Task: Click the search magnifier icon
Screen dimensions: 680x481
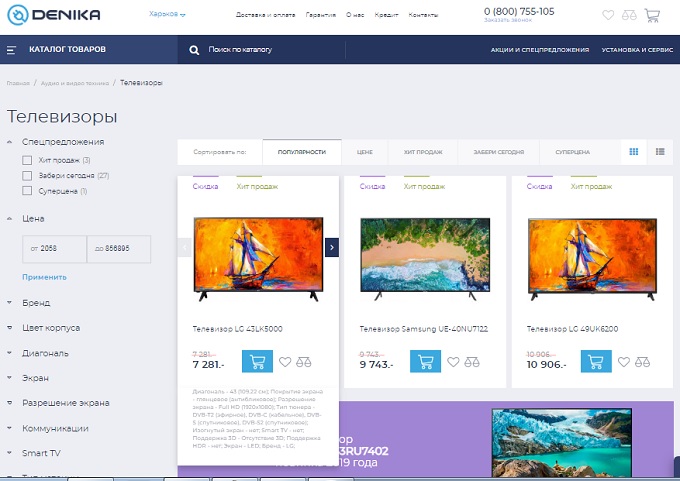Action: tap(194, 50)
